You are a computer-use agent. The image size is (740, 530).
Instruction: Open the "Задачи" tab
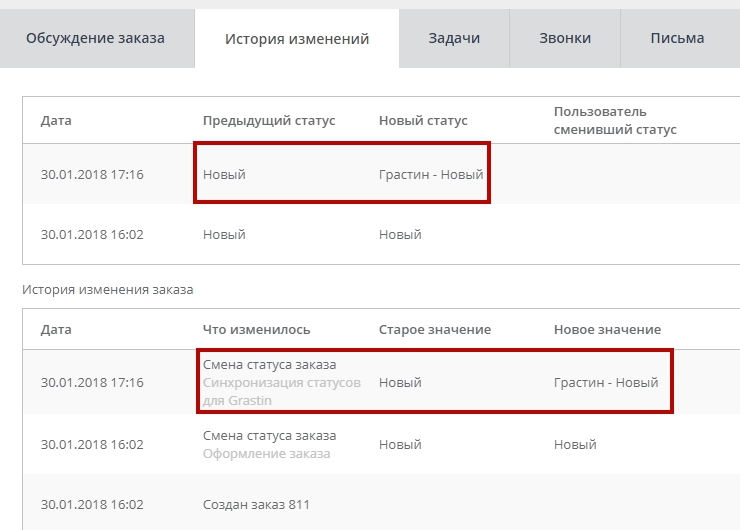point(454,39)
